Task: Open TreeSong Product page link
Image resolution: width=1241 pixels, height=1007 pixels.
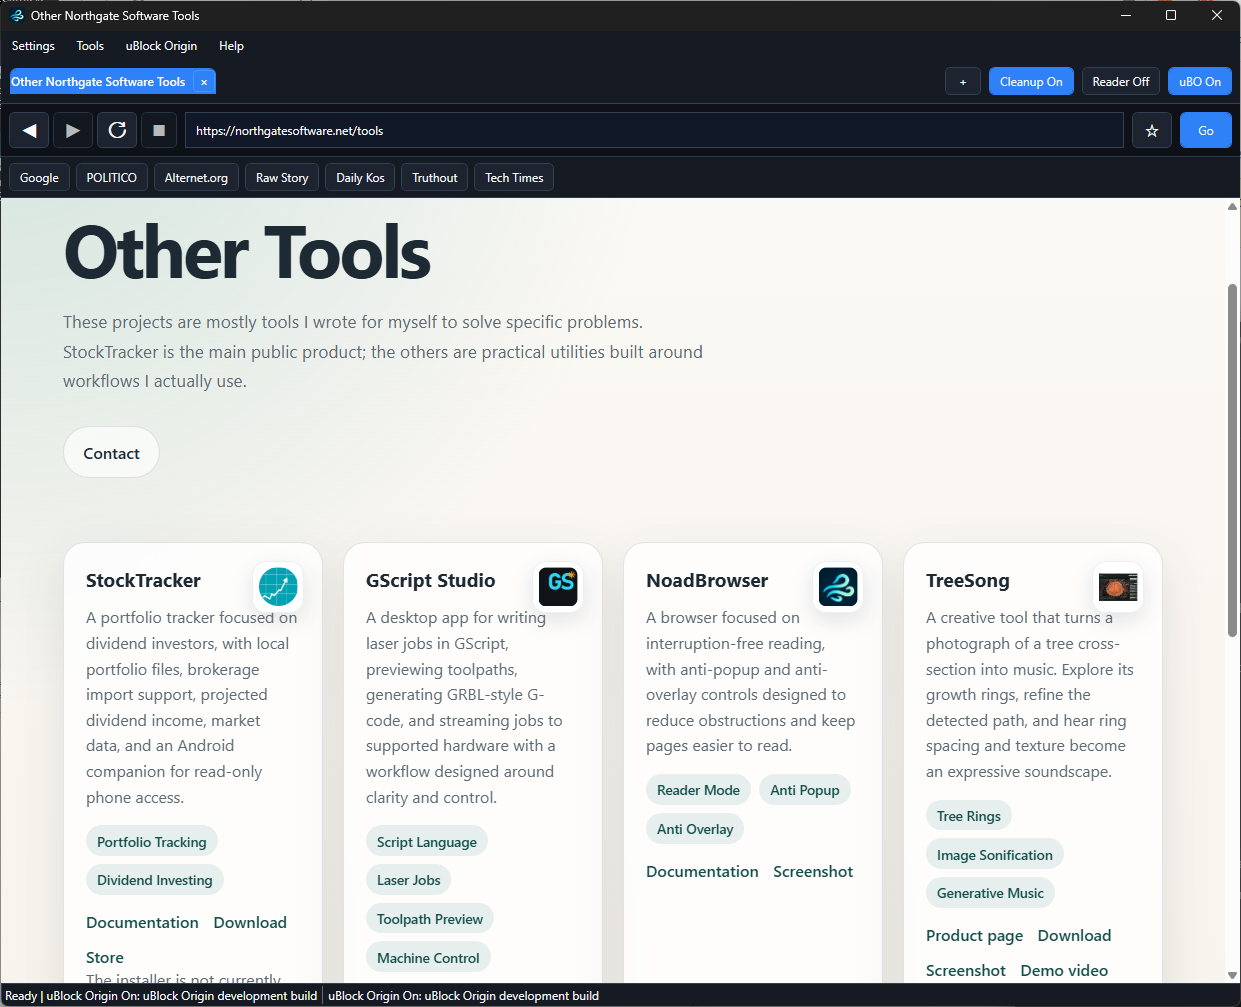Action: (x=974, y=935)
